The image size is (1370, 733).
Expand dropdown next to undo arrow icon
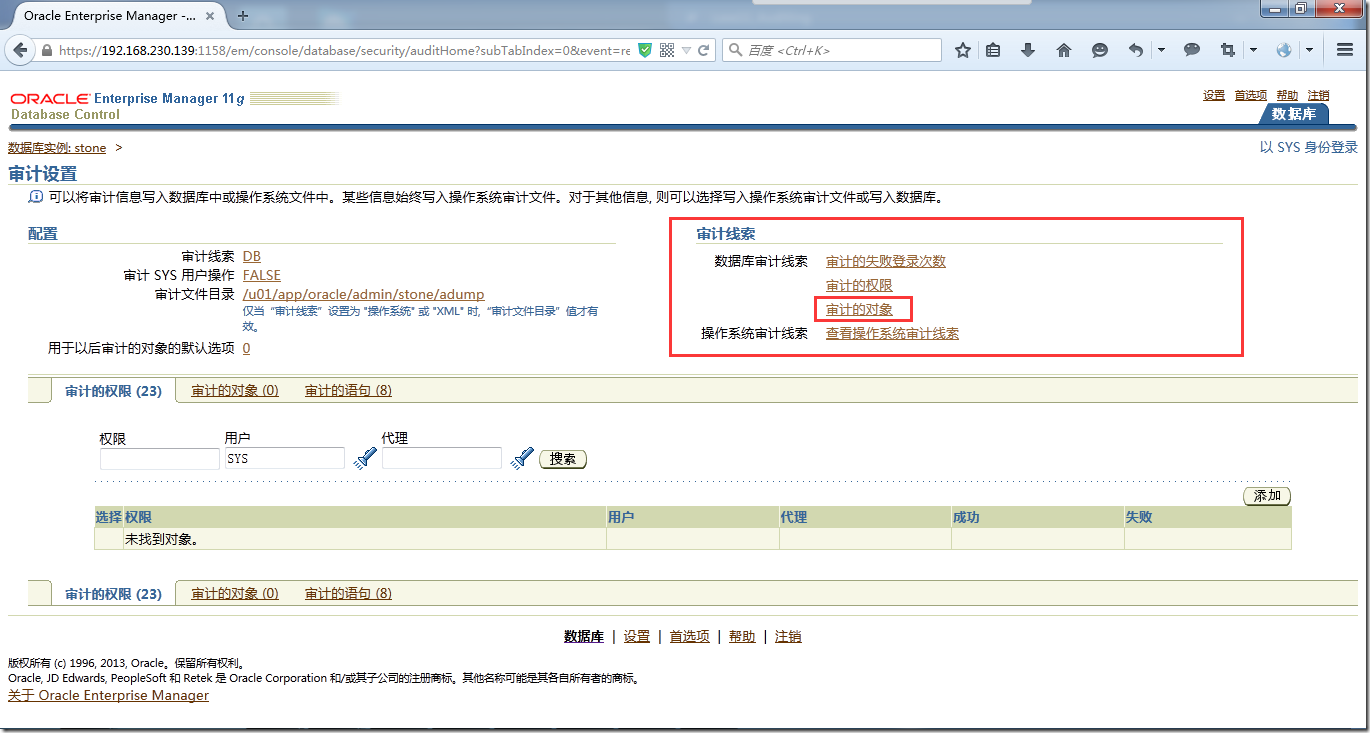point(1161,50)
